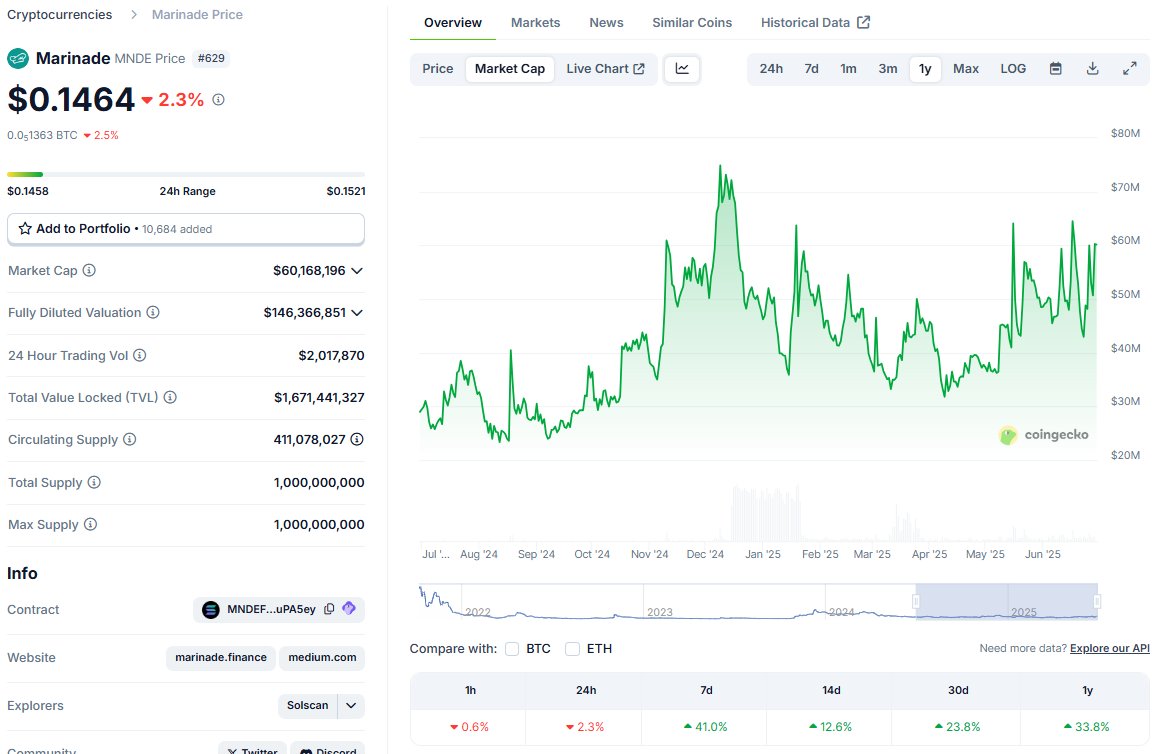This screenshot has width=1159, height=754.
Task: Click Explore our API link
Action: pos(1109,648)
